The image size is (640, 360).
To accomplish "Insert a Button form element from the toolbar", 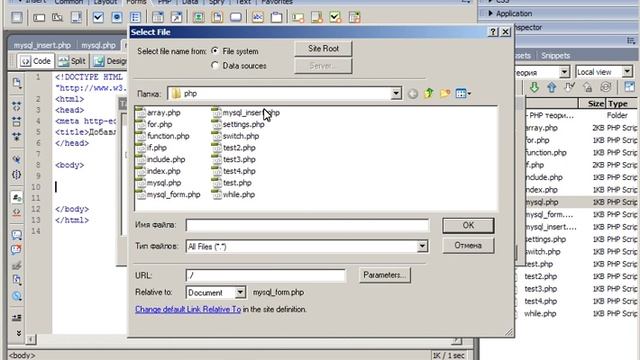I will click(x=236, y=18).
